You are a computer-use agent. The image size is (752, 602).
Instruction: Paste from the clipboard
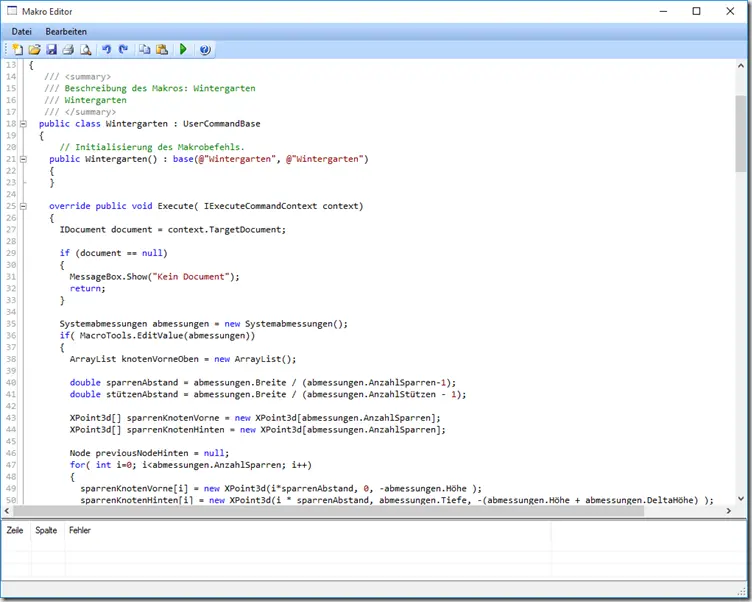[x=162, y=49]
